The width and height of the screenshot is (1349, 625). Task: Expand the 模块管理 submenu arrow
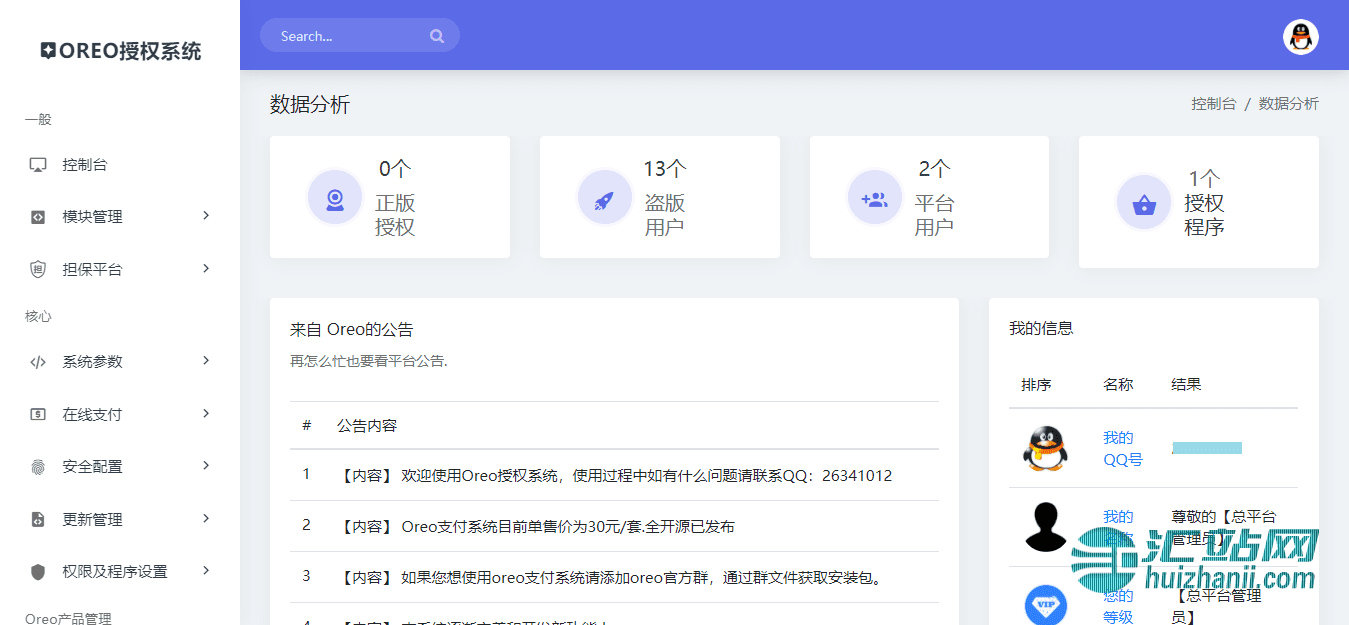tap(206, 215)
